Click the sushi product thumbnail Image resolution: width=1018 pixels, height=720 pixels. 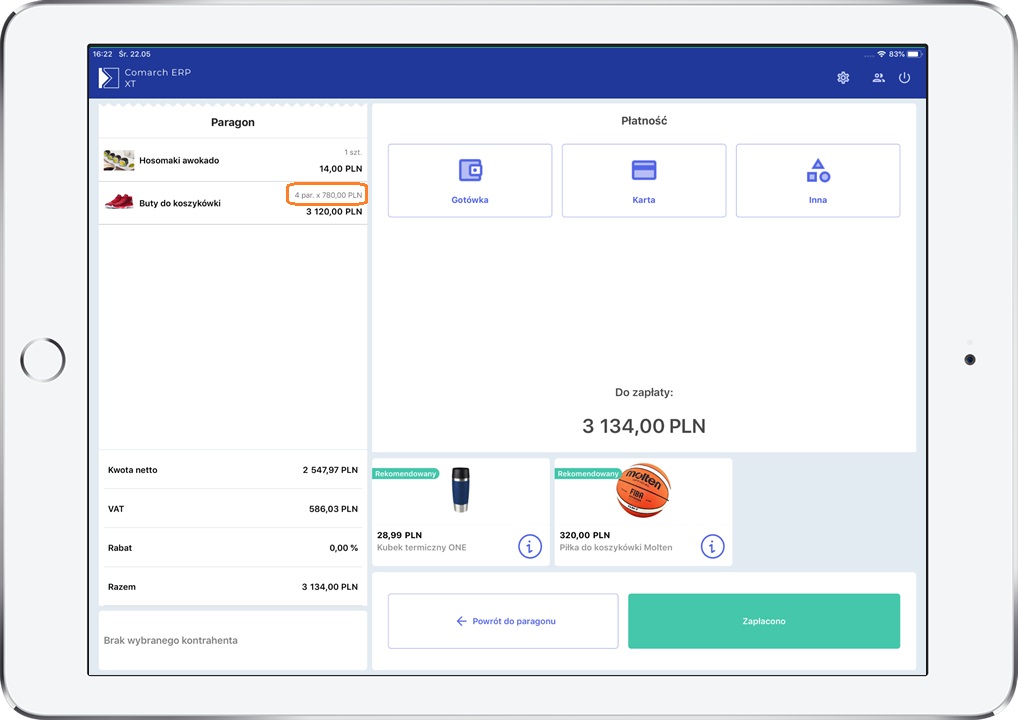(x=119, y=160)
